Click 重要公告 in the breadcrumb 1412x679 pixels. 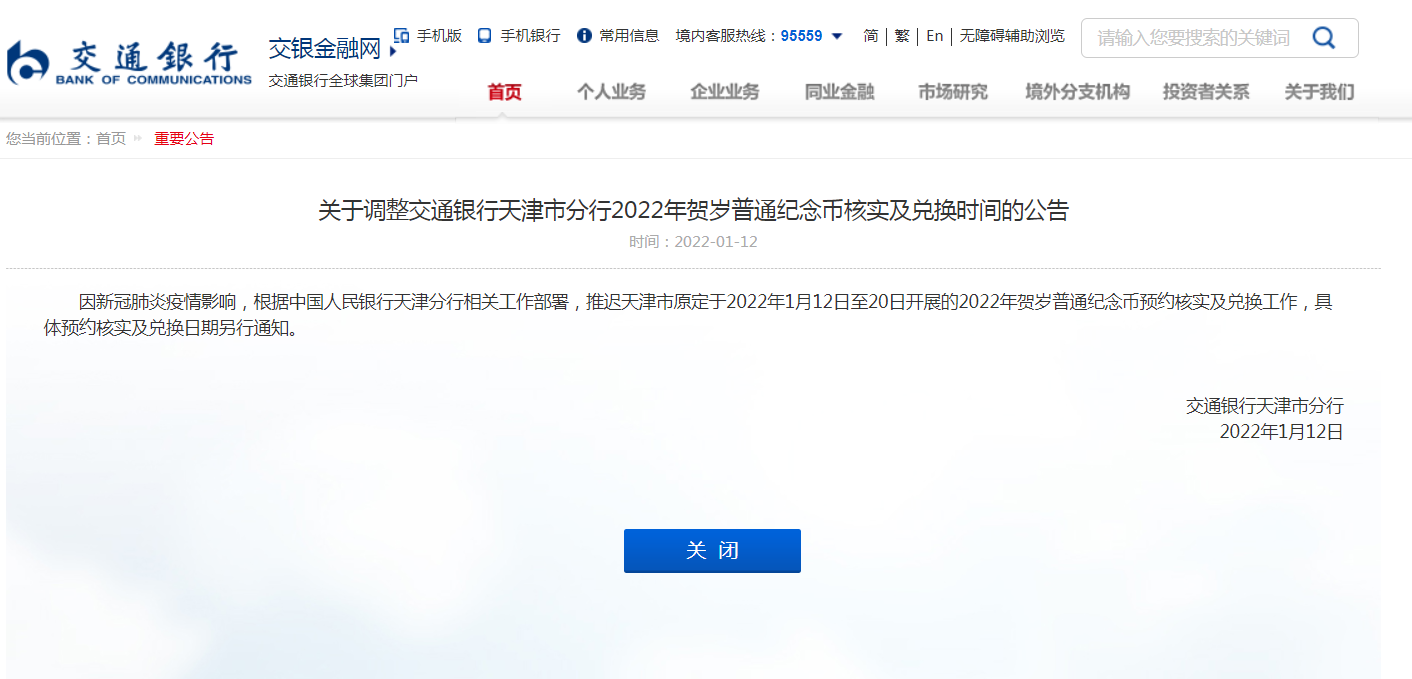point(184,139)
